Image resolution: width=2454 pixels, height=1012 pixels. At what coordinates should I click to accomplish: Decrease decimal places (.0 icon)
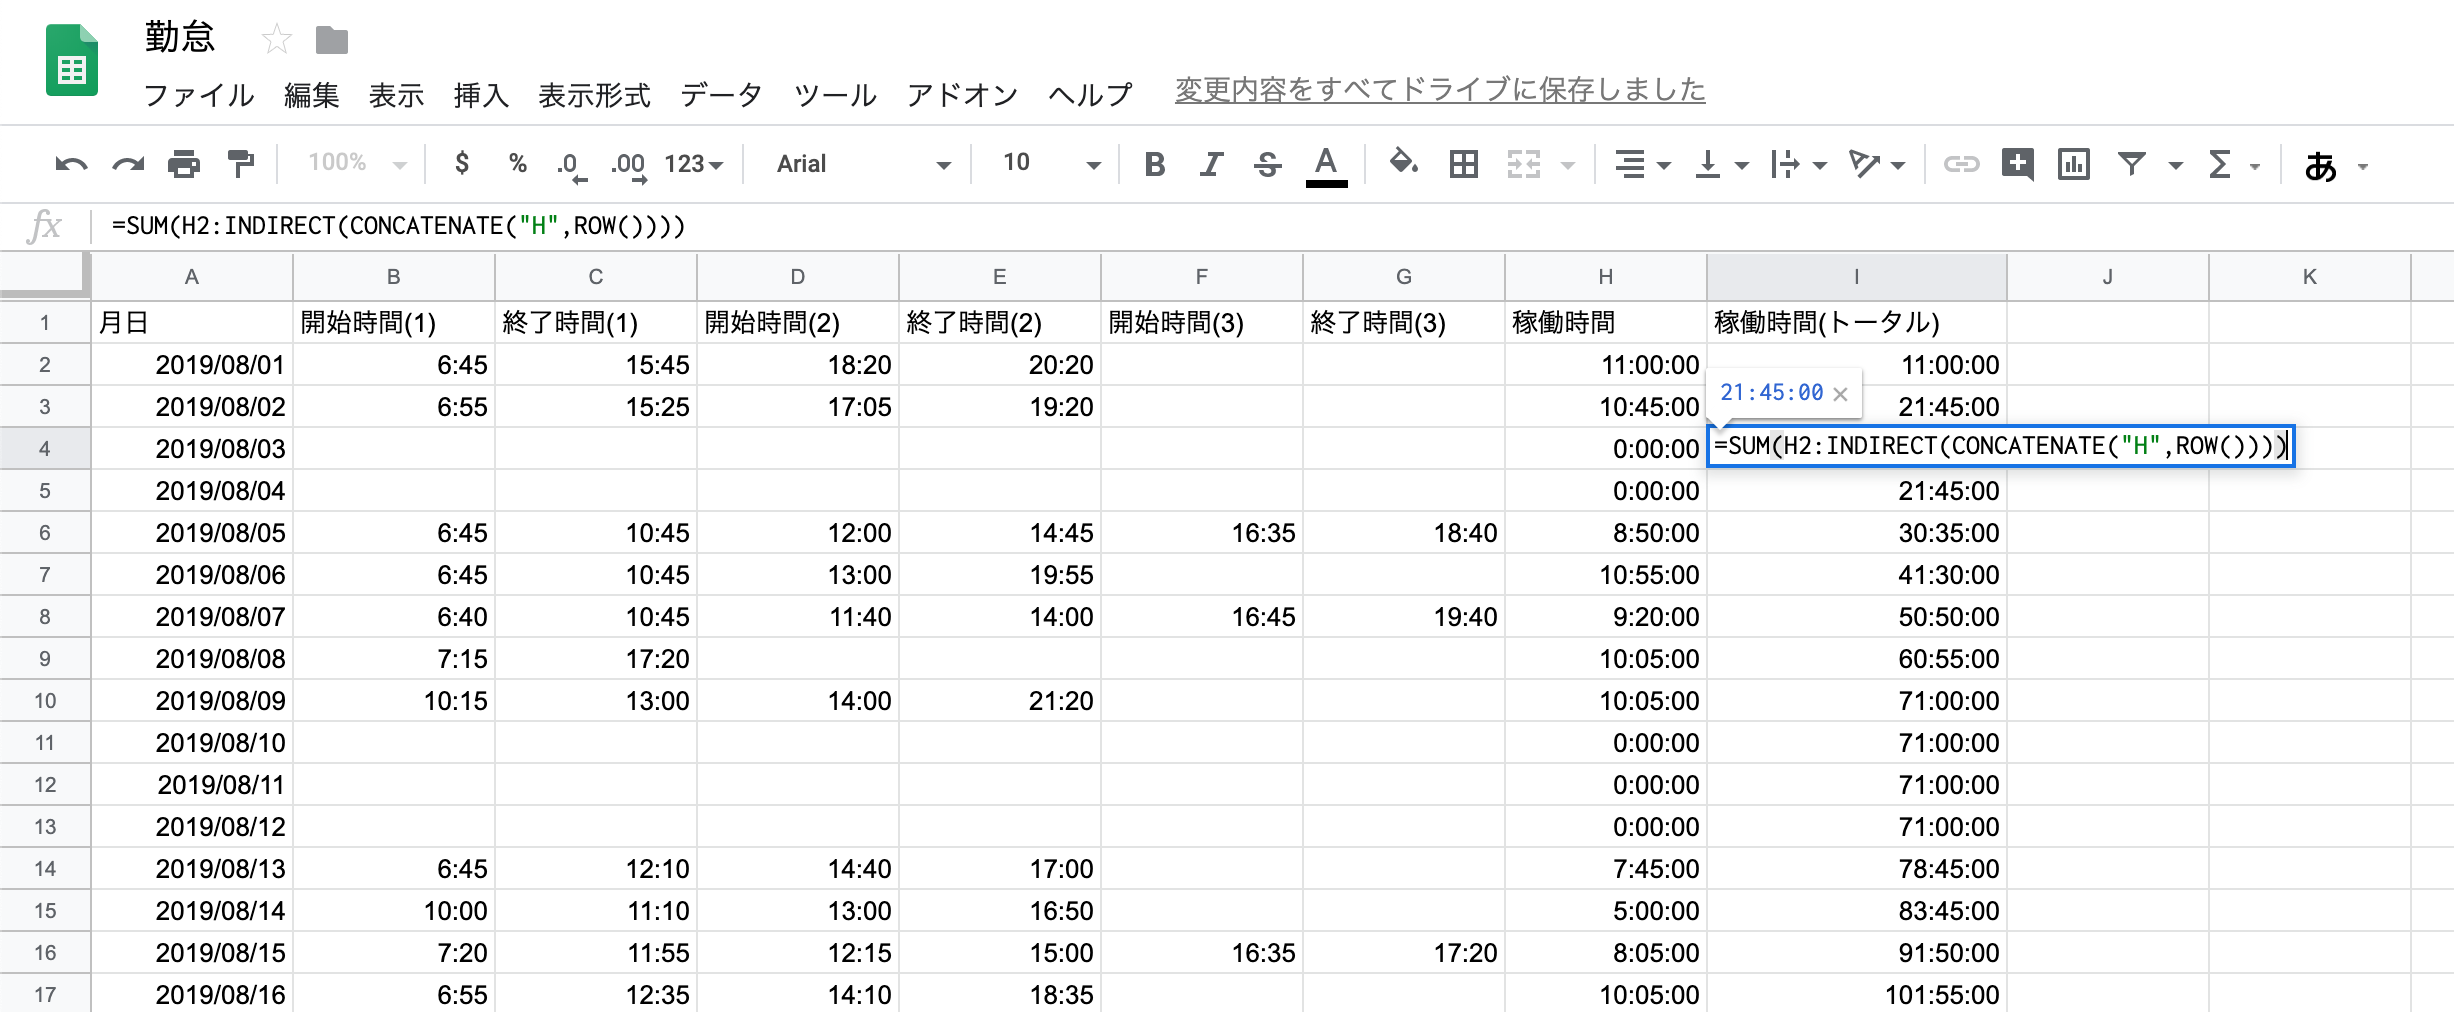pos(571,165)
